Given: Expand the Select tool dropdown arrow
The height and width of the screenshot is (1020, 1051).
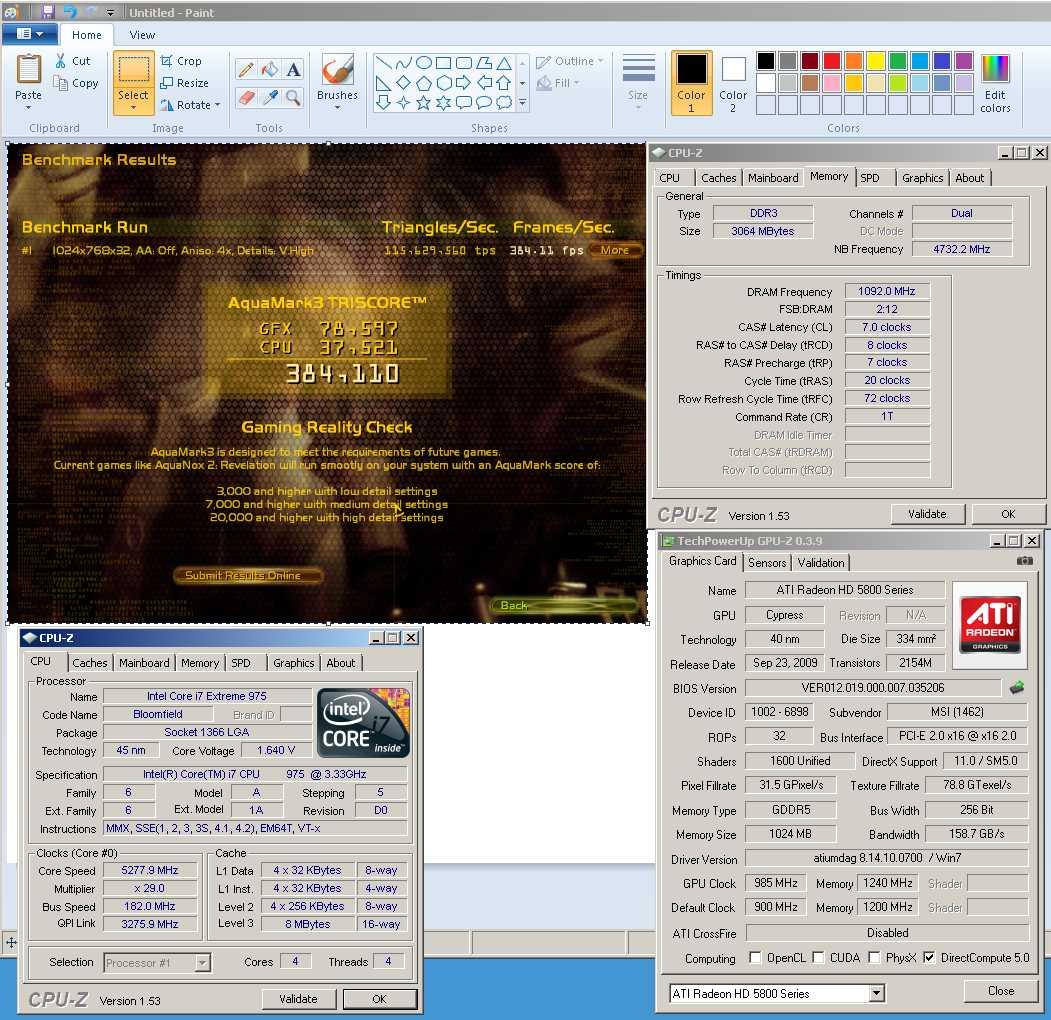Looking at the screenshot, I should pyautogui.click(x=133, y=108).
